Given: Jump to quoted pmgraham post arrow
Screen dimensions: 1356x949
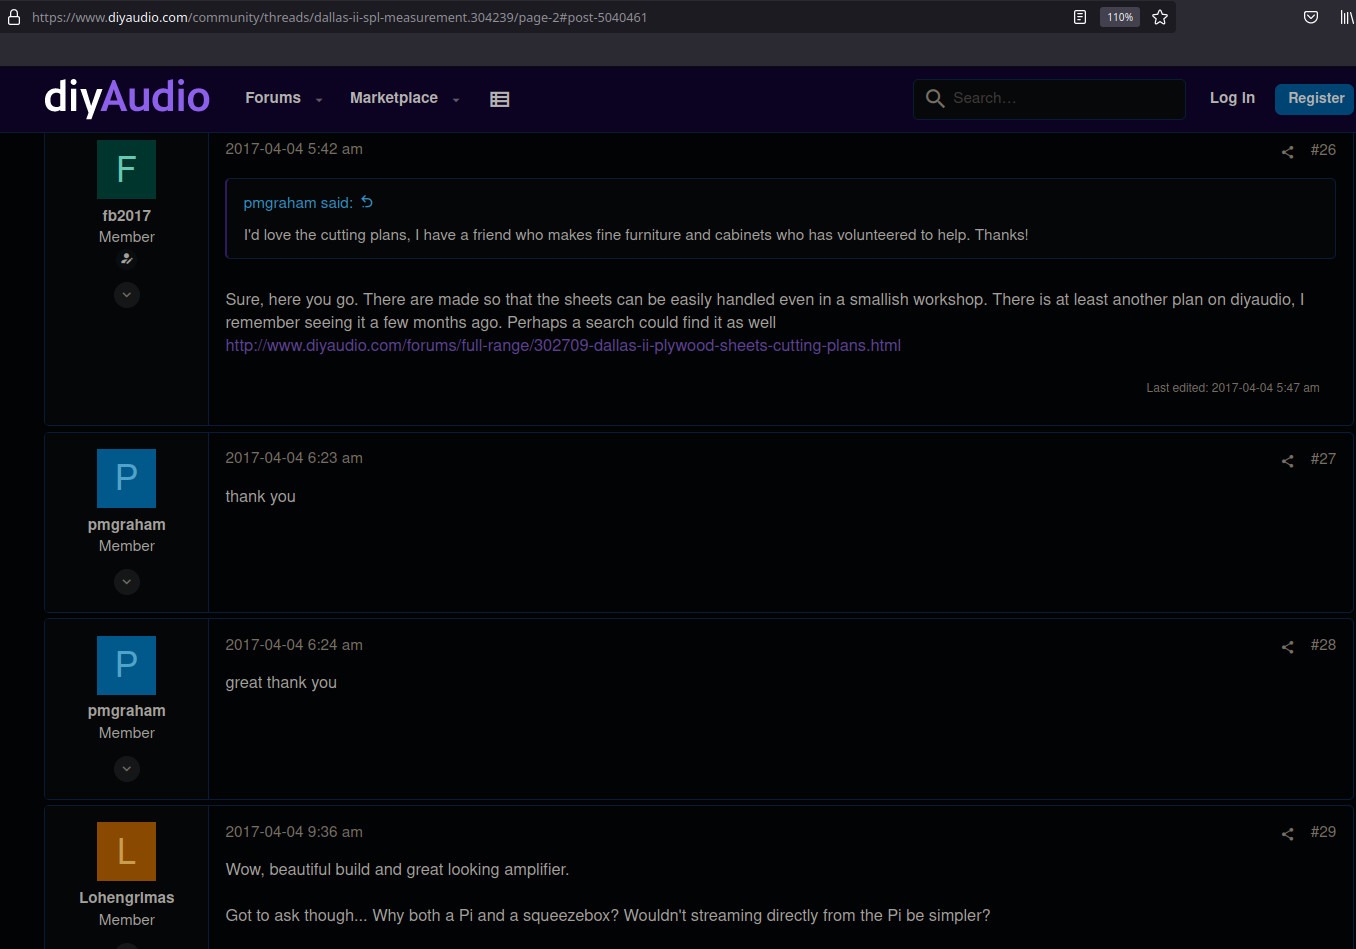Looking at the screenshot, I should (x=367, y=202).
